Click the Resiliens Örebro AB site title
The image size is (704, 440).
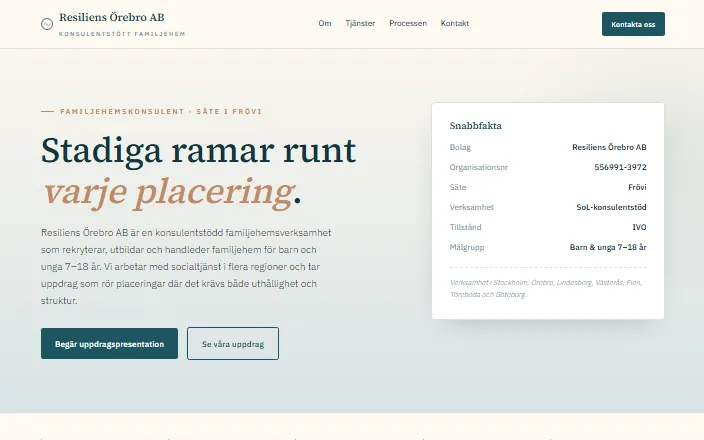click(x=111, y=17)
